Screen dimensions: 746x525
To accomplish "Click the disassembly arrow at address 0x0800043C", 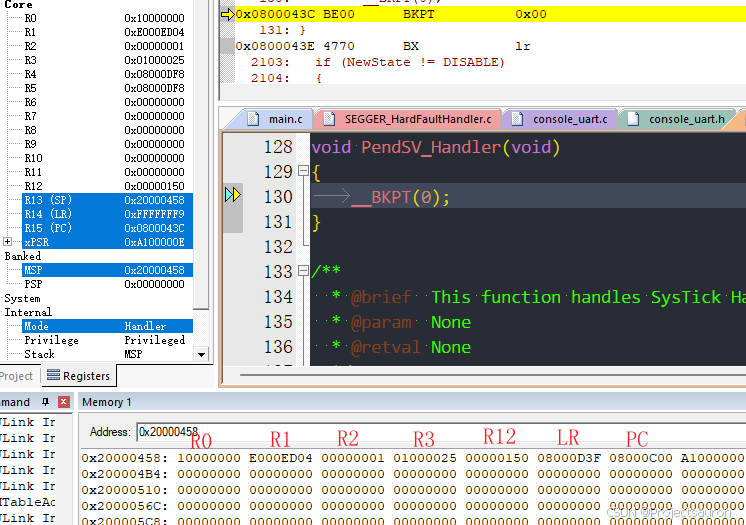I will [x=227, y=15].
